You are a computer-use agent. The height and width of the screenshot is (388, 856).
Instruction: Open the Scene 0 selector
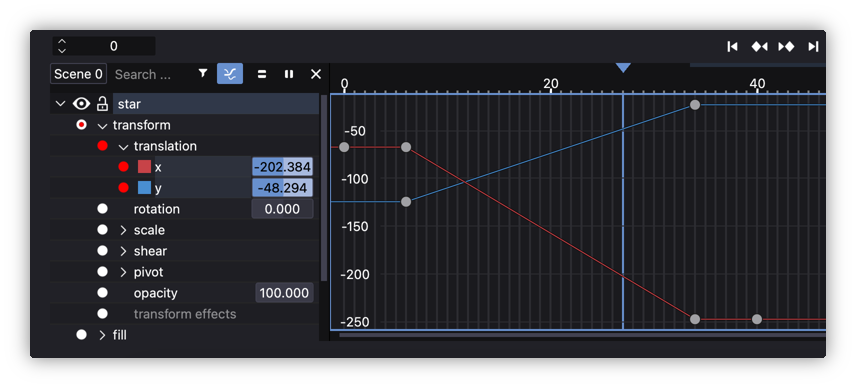(78, 74)
